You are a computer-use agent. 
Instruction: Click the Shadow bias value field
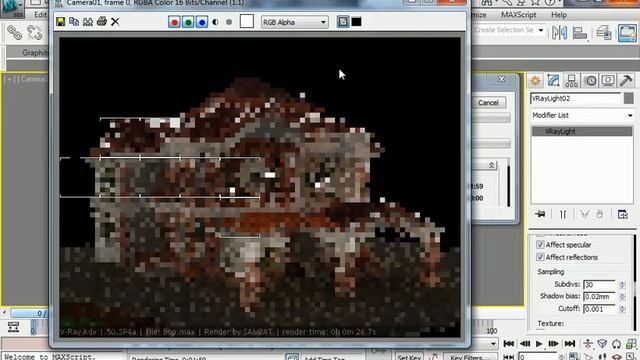point(599,297)
